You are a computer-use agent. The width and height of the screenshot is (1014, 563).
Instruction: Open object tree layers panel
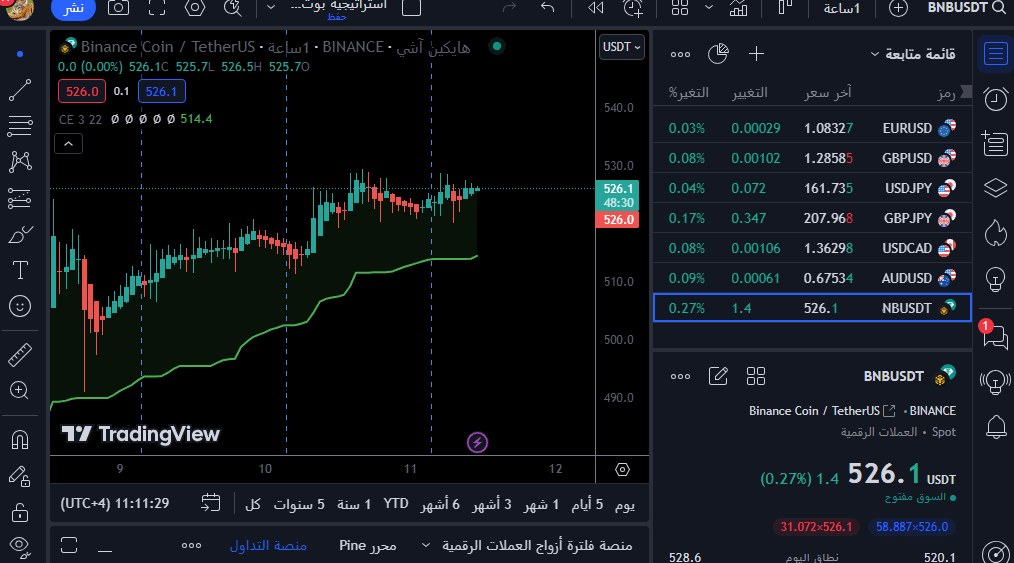(995, 188)
